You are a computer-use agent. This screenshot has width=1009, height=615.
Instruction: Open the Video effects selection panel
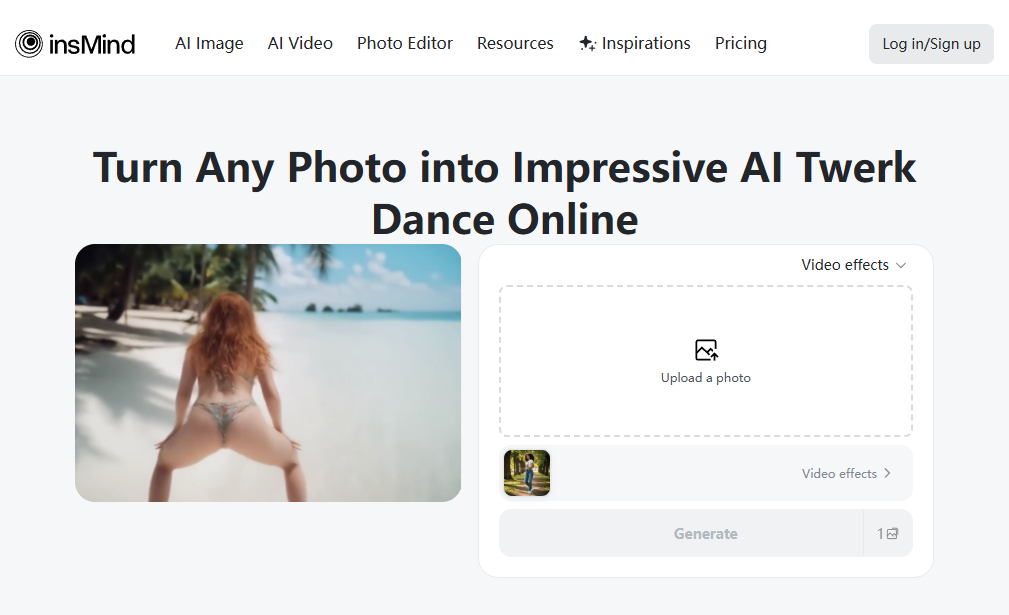(x=847, y=472)
